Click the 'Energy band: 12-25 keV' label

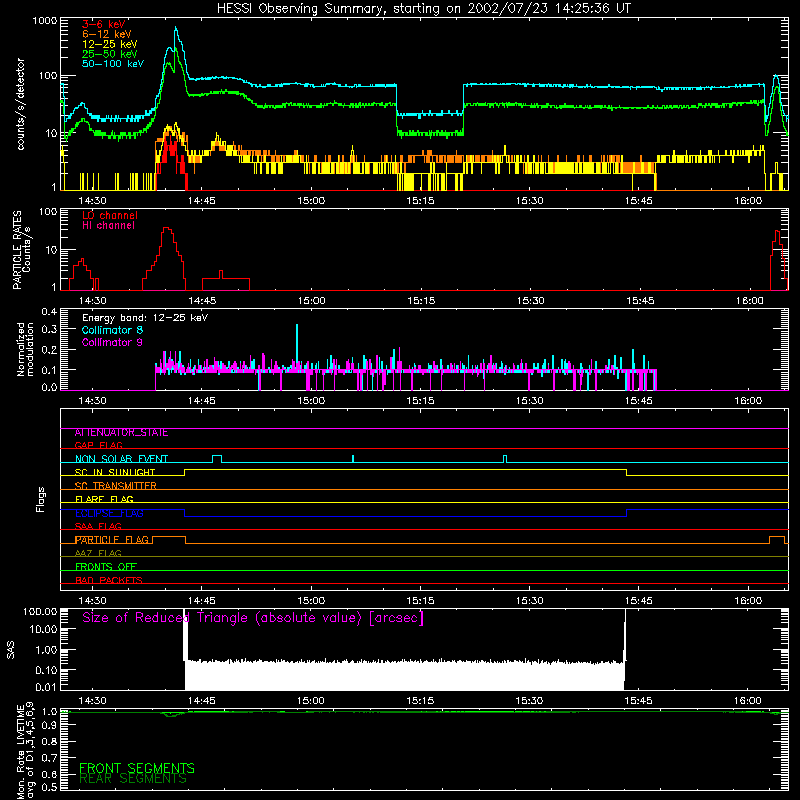tap(145, 318)
